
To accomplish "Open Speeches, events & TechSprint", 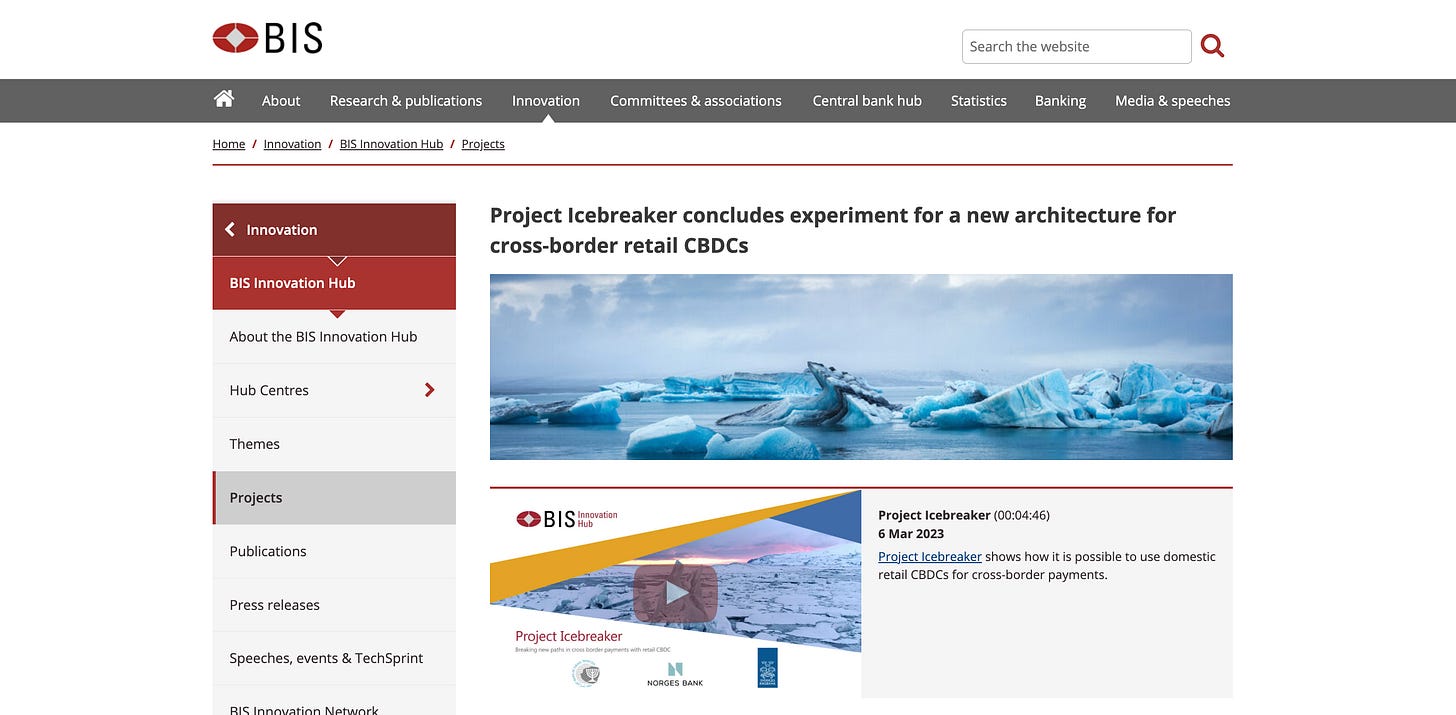I will [x=334, y=658].
